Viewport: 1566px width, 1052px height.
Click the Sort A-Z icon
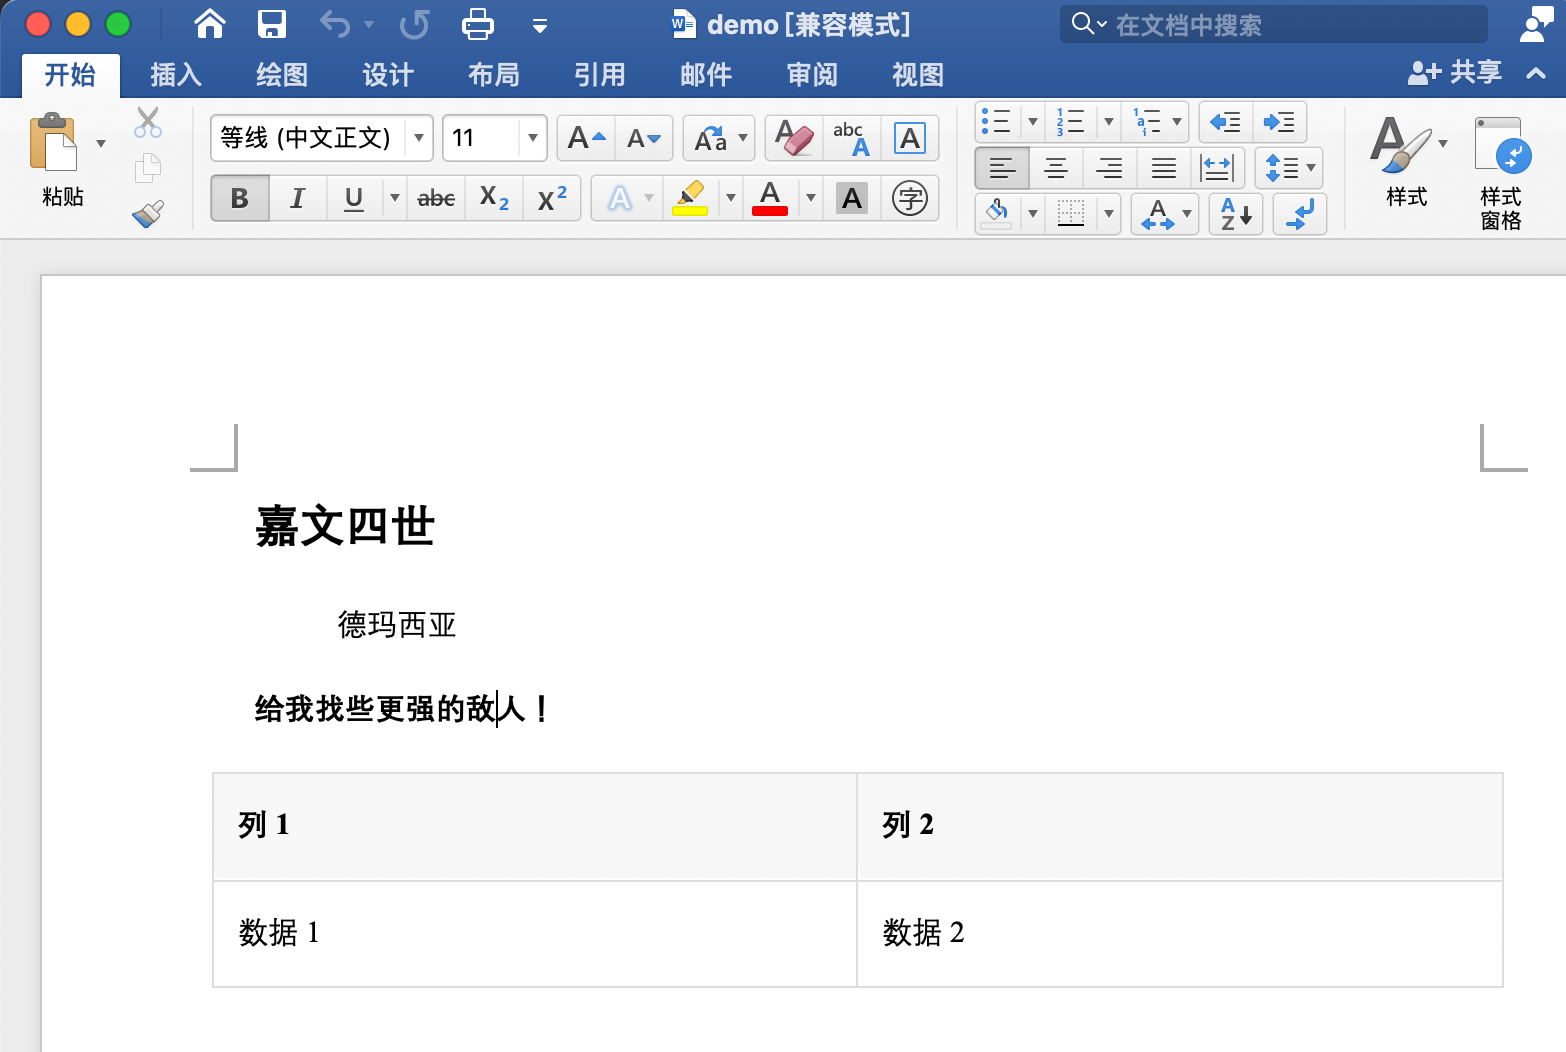point(1236,213)
